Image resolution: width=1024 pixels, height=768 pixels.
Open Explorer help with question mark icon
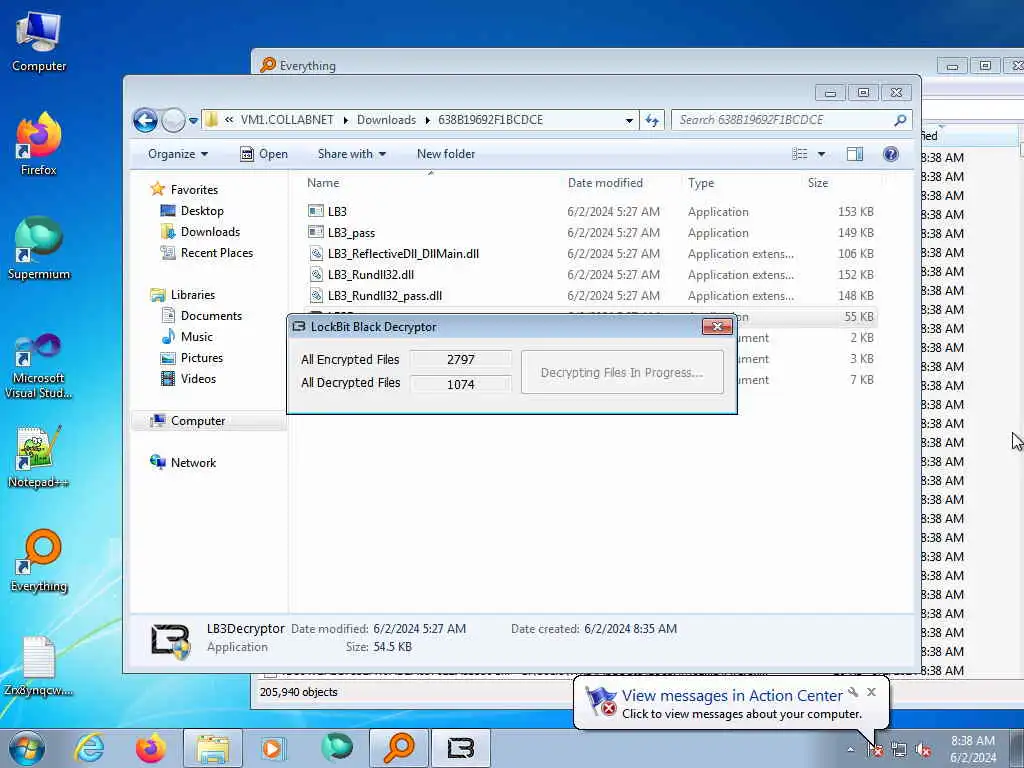pos(891,154)
